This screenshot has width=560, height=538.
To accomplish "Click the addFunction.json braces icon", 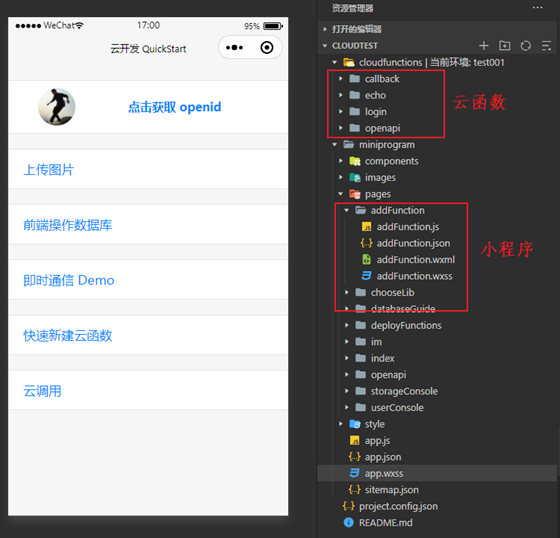I will (366, 243).
